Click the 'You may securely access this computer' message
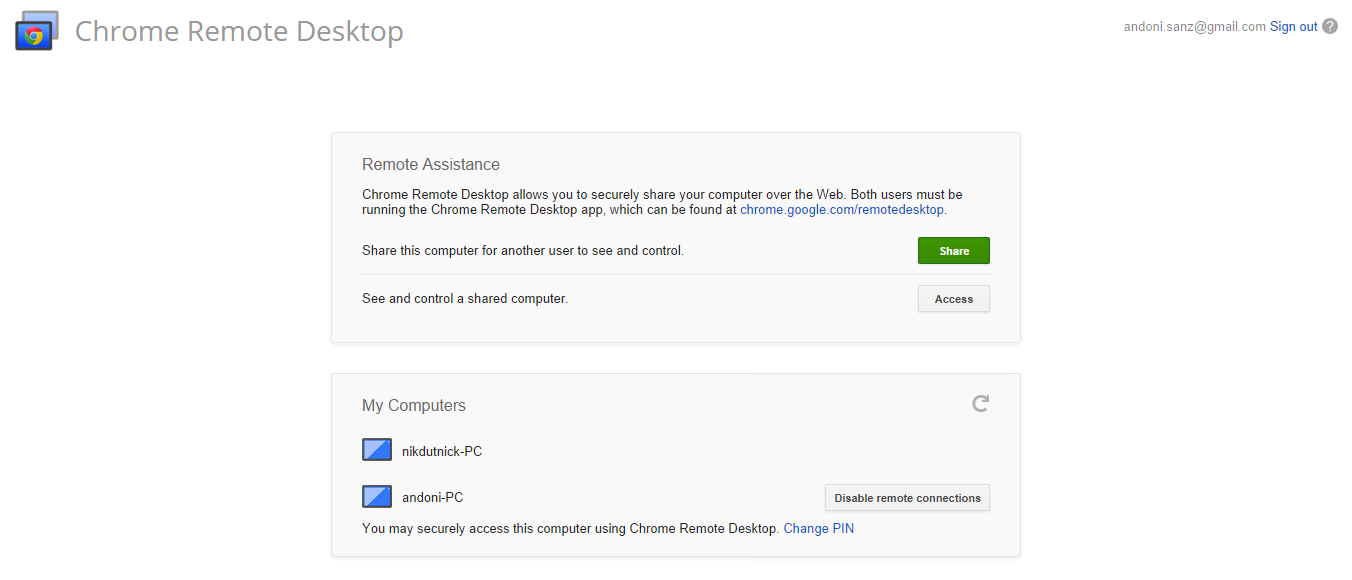Image resolution: width=1352 pixels, height=580 pixels. 570,528
